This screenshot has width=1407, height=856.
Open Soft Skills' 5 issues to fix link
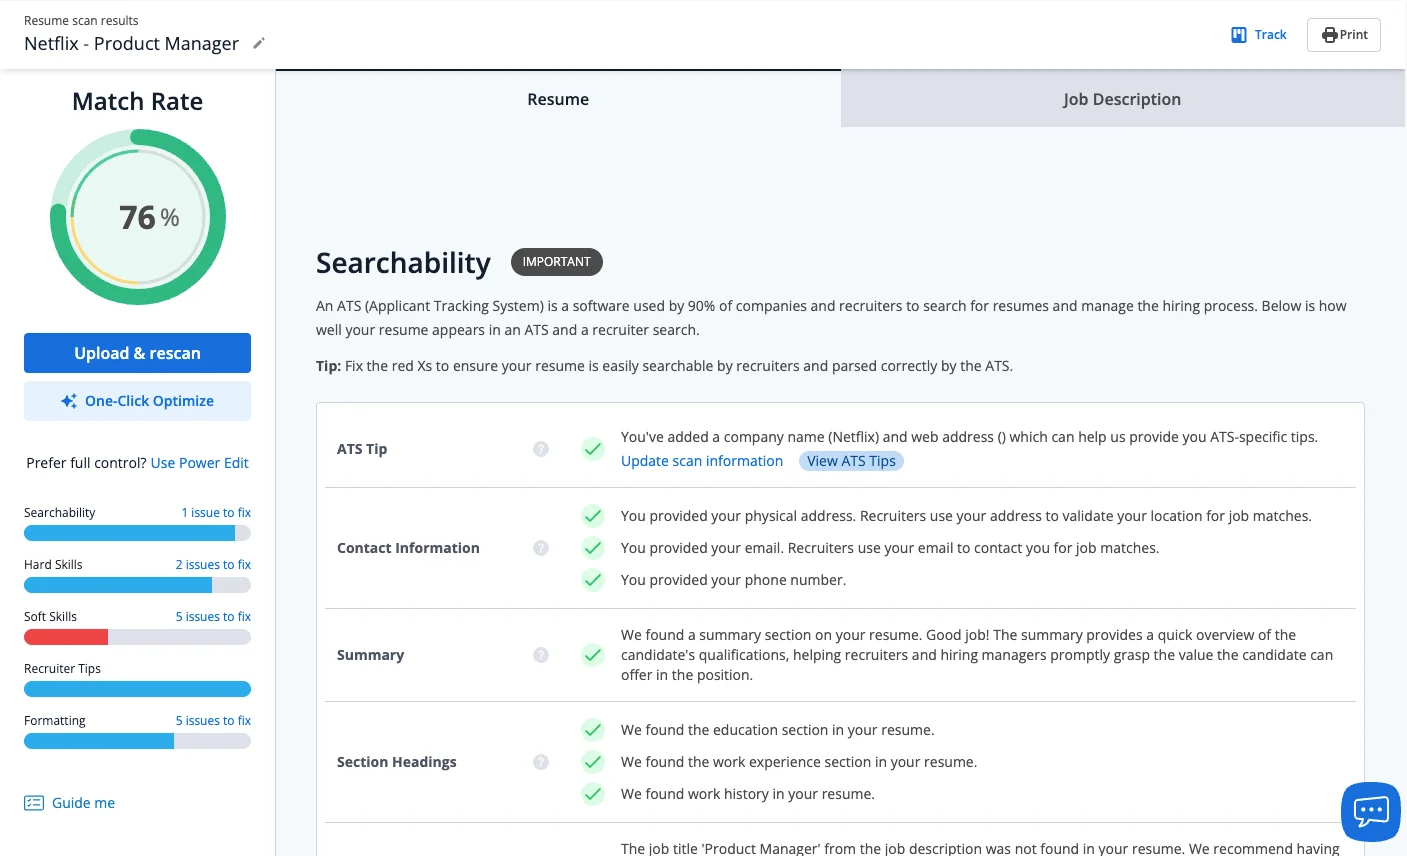(213, 616)
